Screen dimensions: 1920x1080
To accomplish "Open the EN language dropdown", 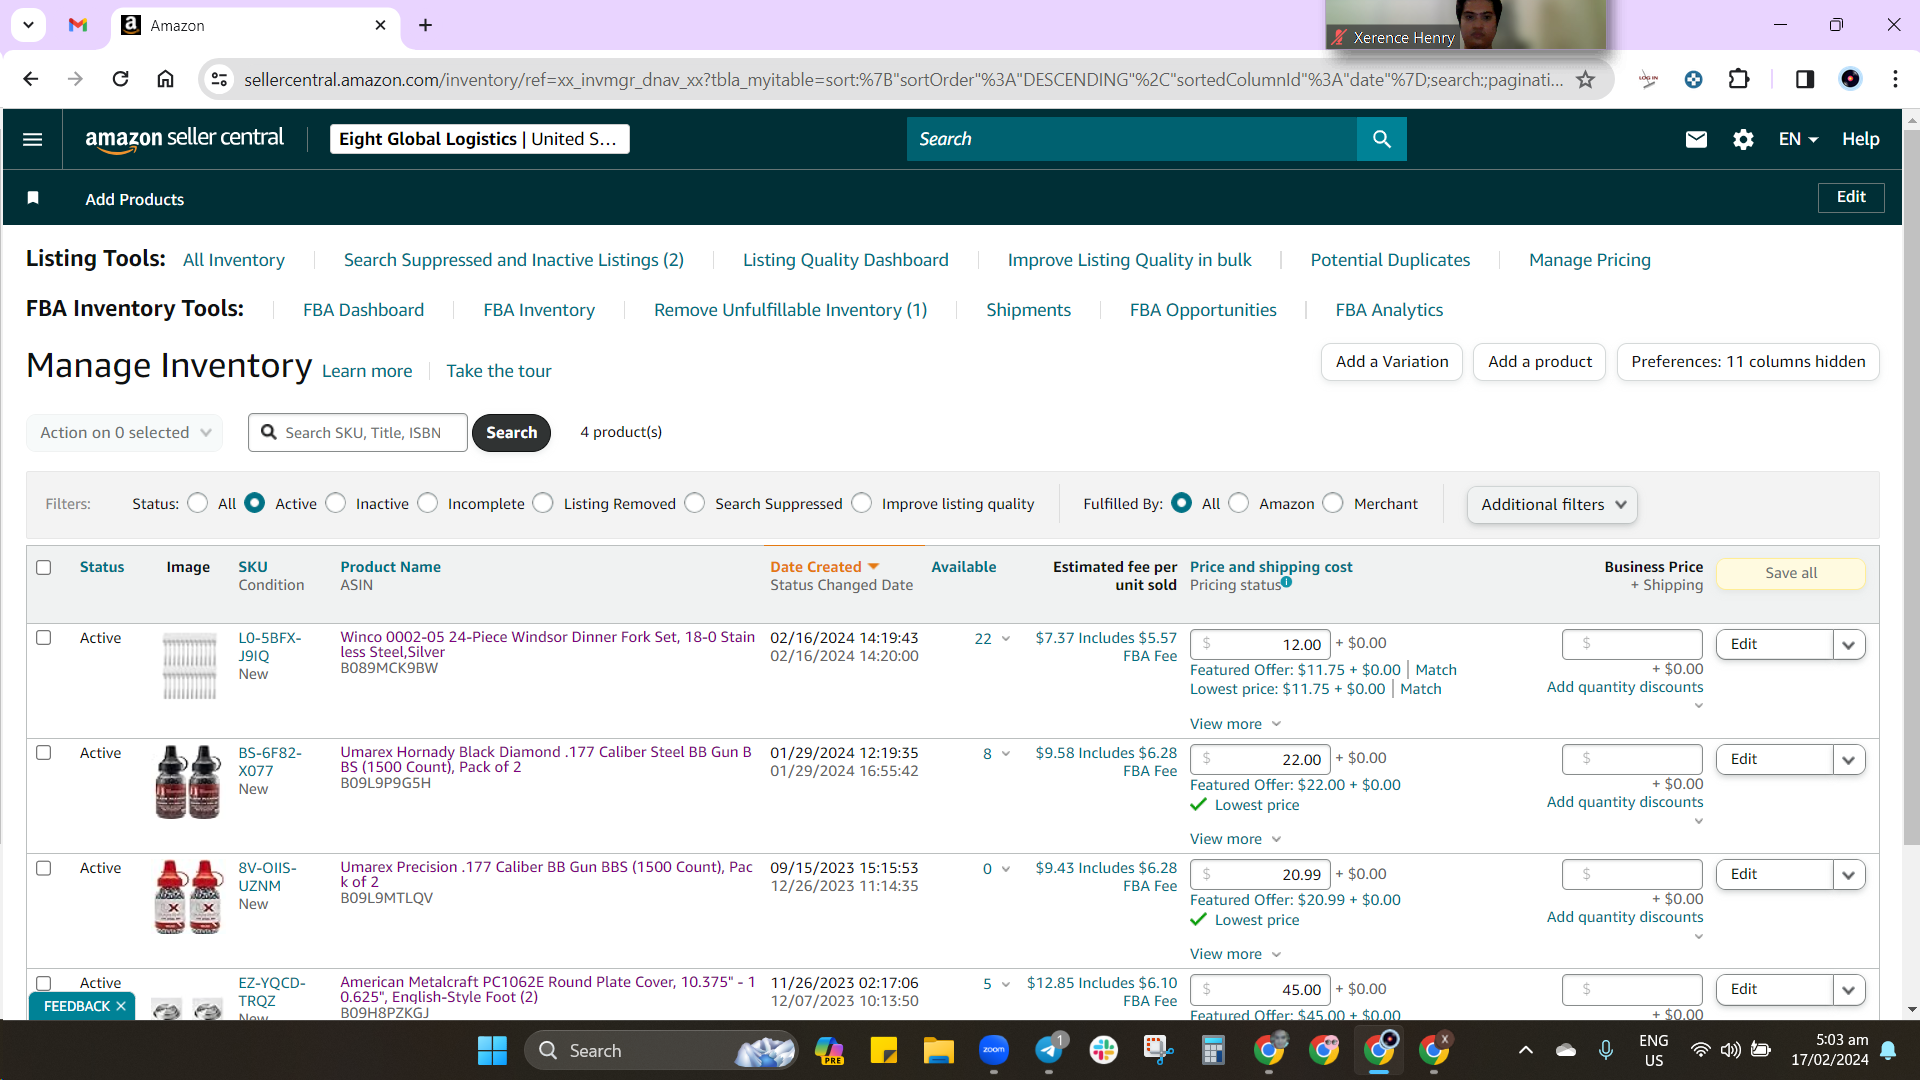I will pos(1798,139).
